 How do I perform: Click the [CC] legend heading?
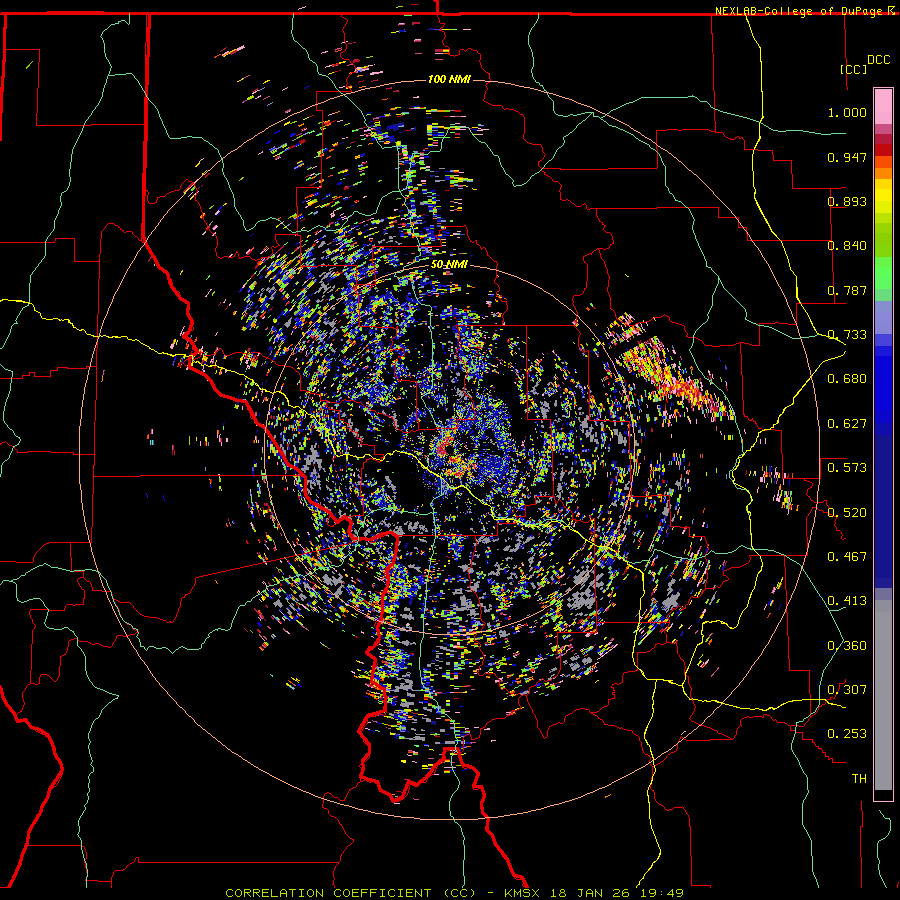[854, 69]
